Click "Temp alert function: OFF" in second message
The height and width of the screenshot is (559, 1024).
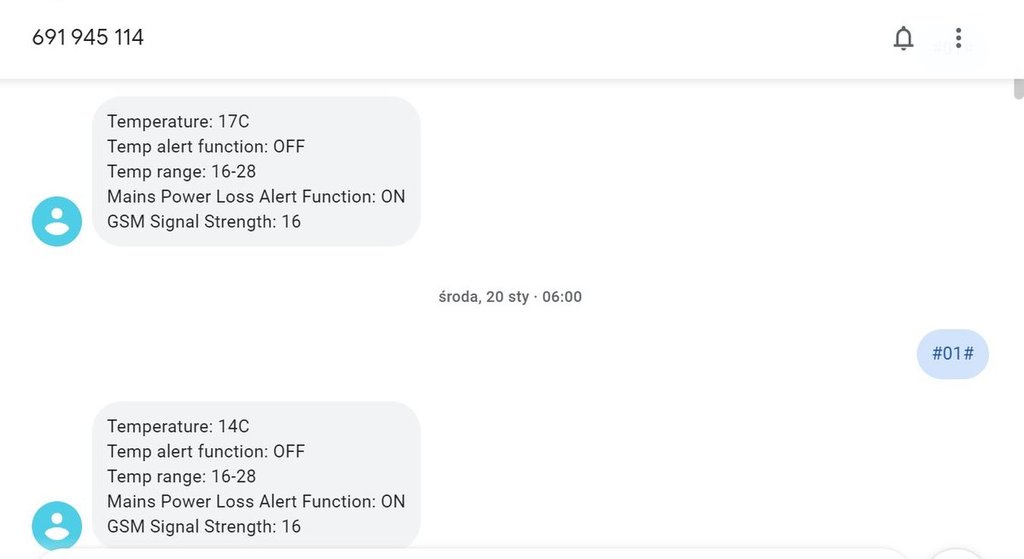pyautogui.click(x=206, y=452)
